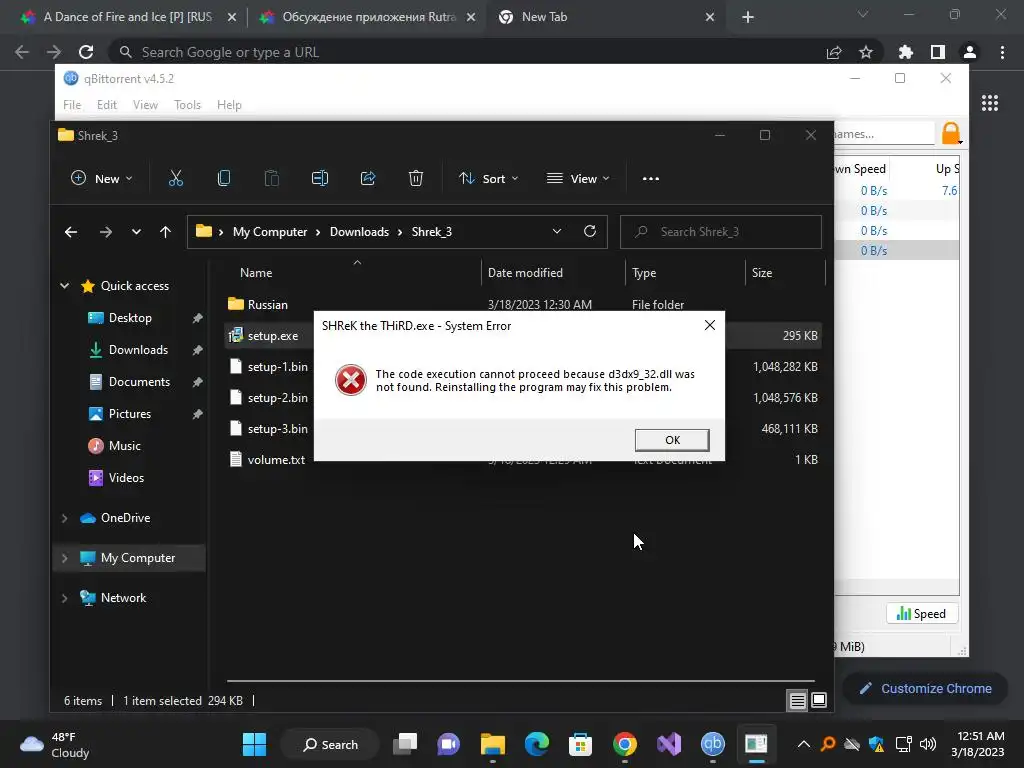Click the Share icon in Explorer toolbar
The image size is (1024, 768).
(x=368, y=178)
